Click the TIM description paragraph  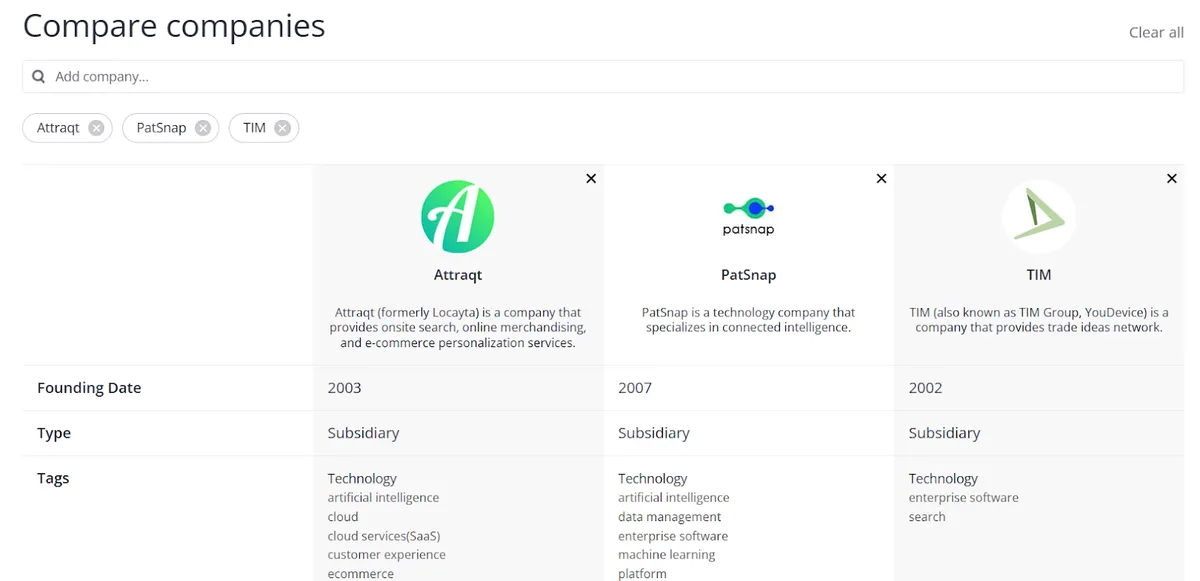[1039, 320]
